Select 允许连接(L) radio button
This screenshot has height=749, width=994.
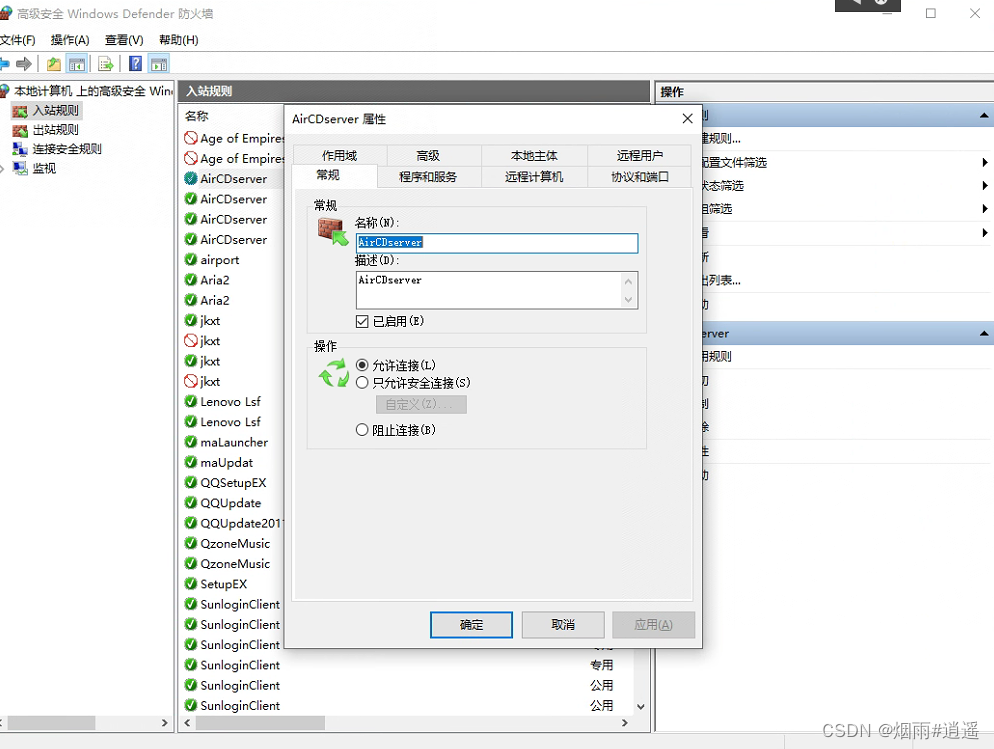point(362,365)
